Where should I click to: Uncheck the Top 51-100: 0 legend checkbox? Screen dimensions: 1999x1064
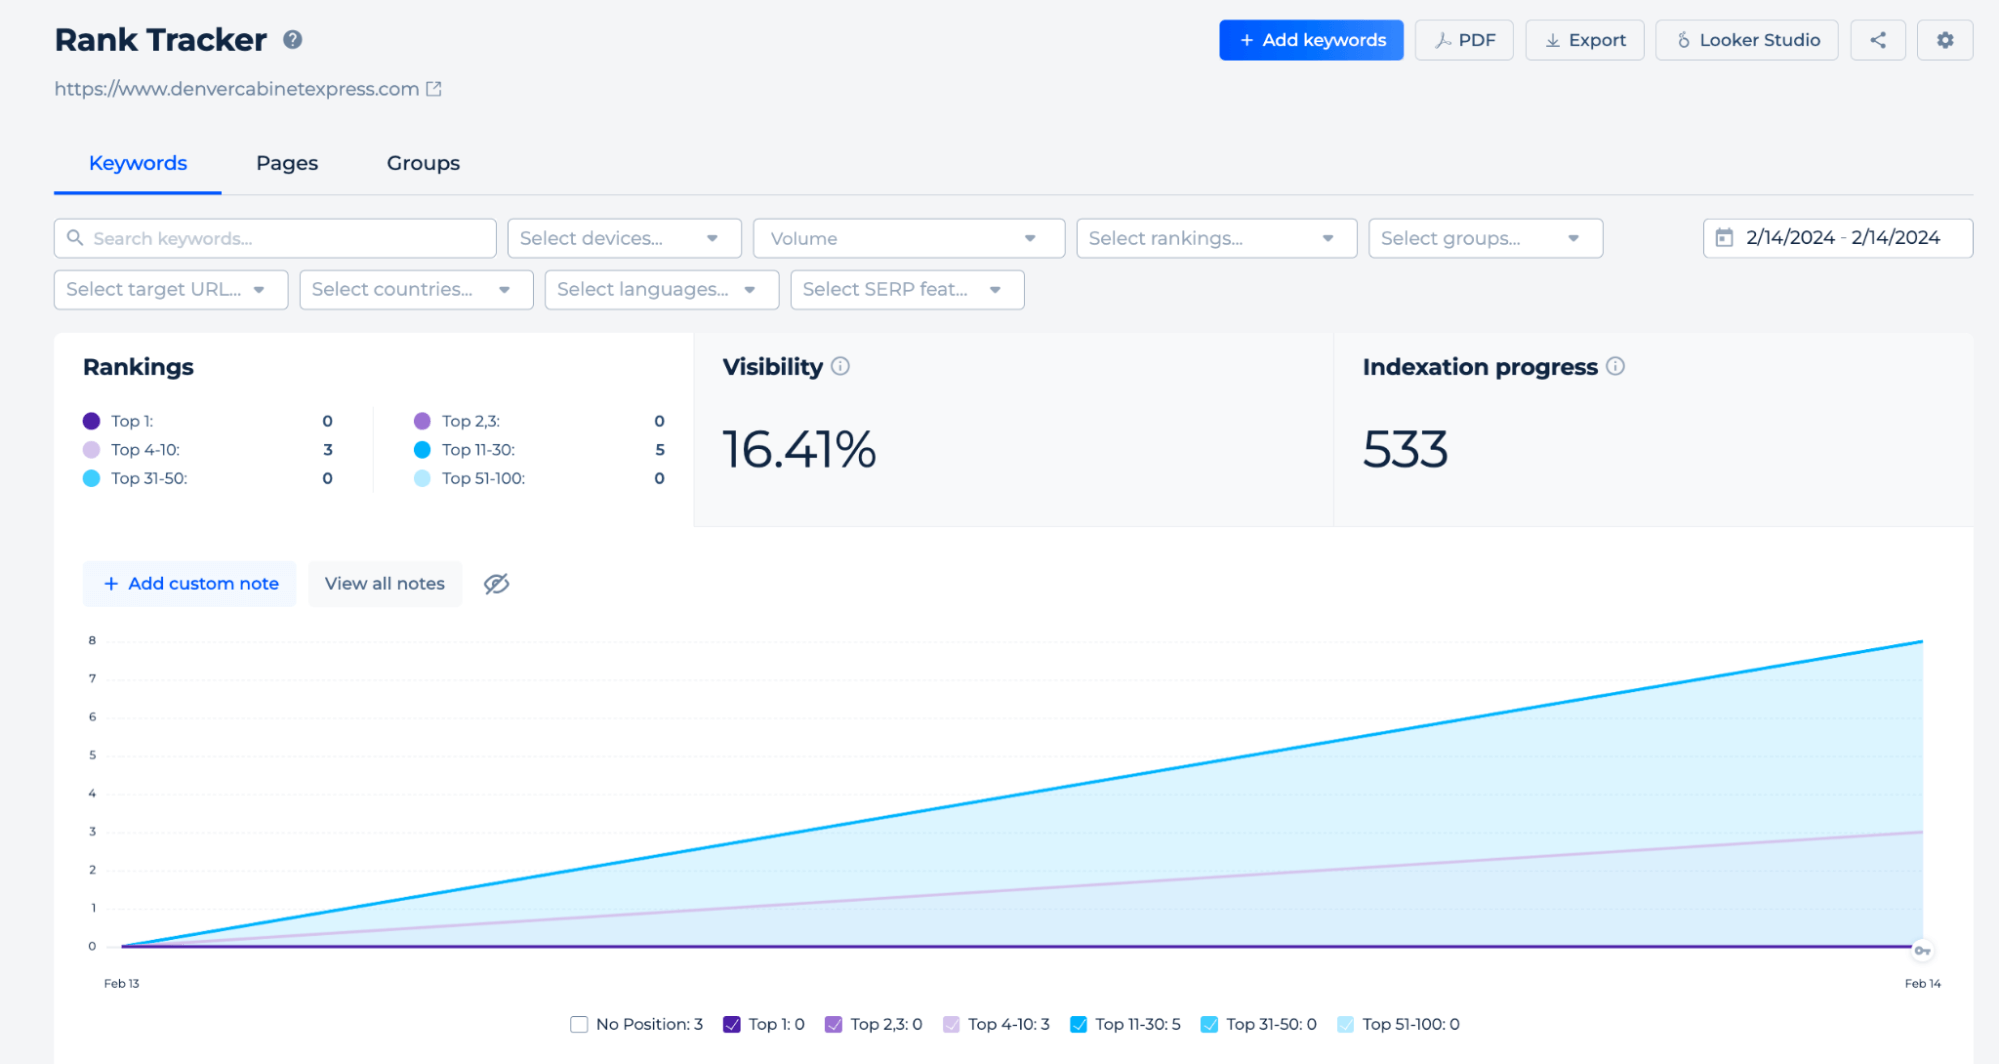[1345, 1024]
